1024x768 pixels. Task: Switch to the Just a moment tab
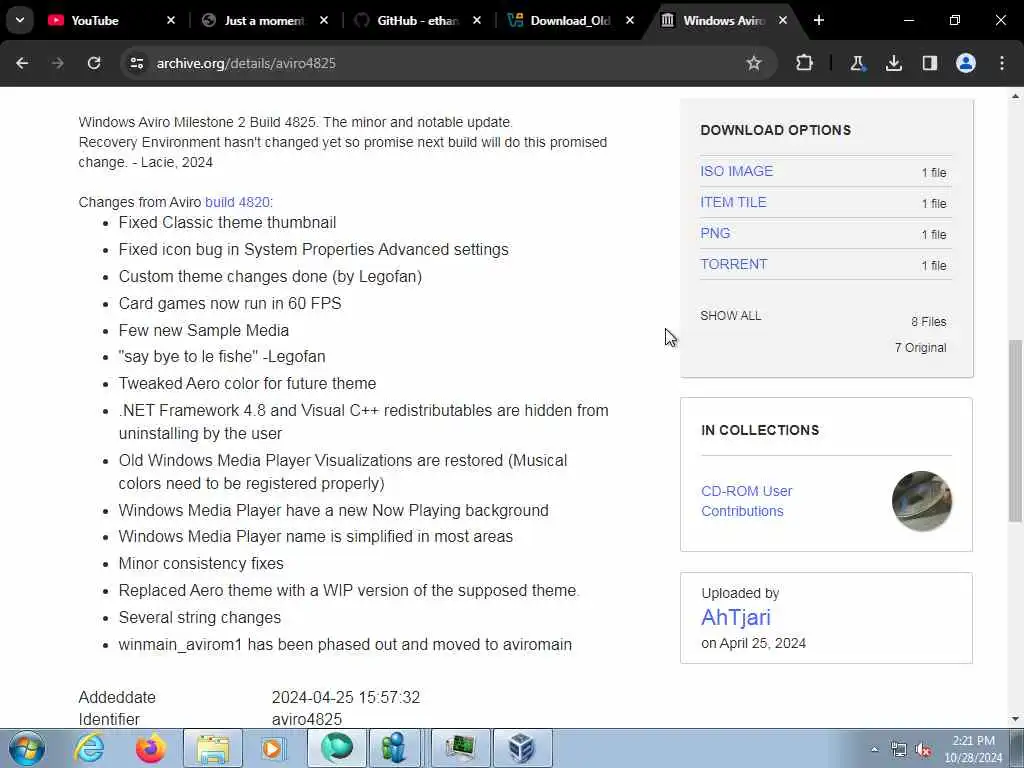(x=264, y=20)
